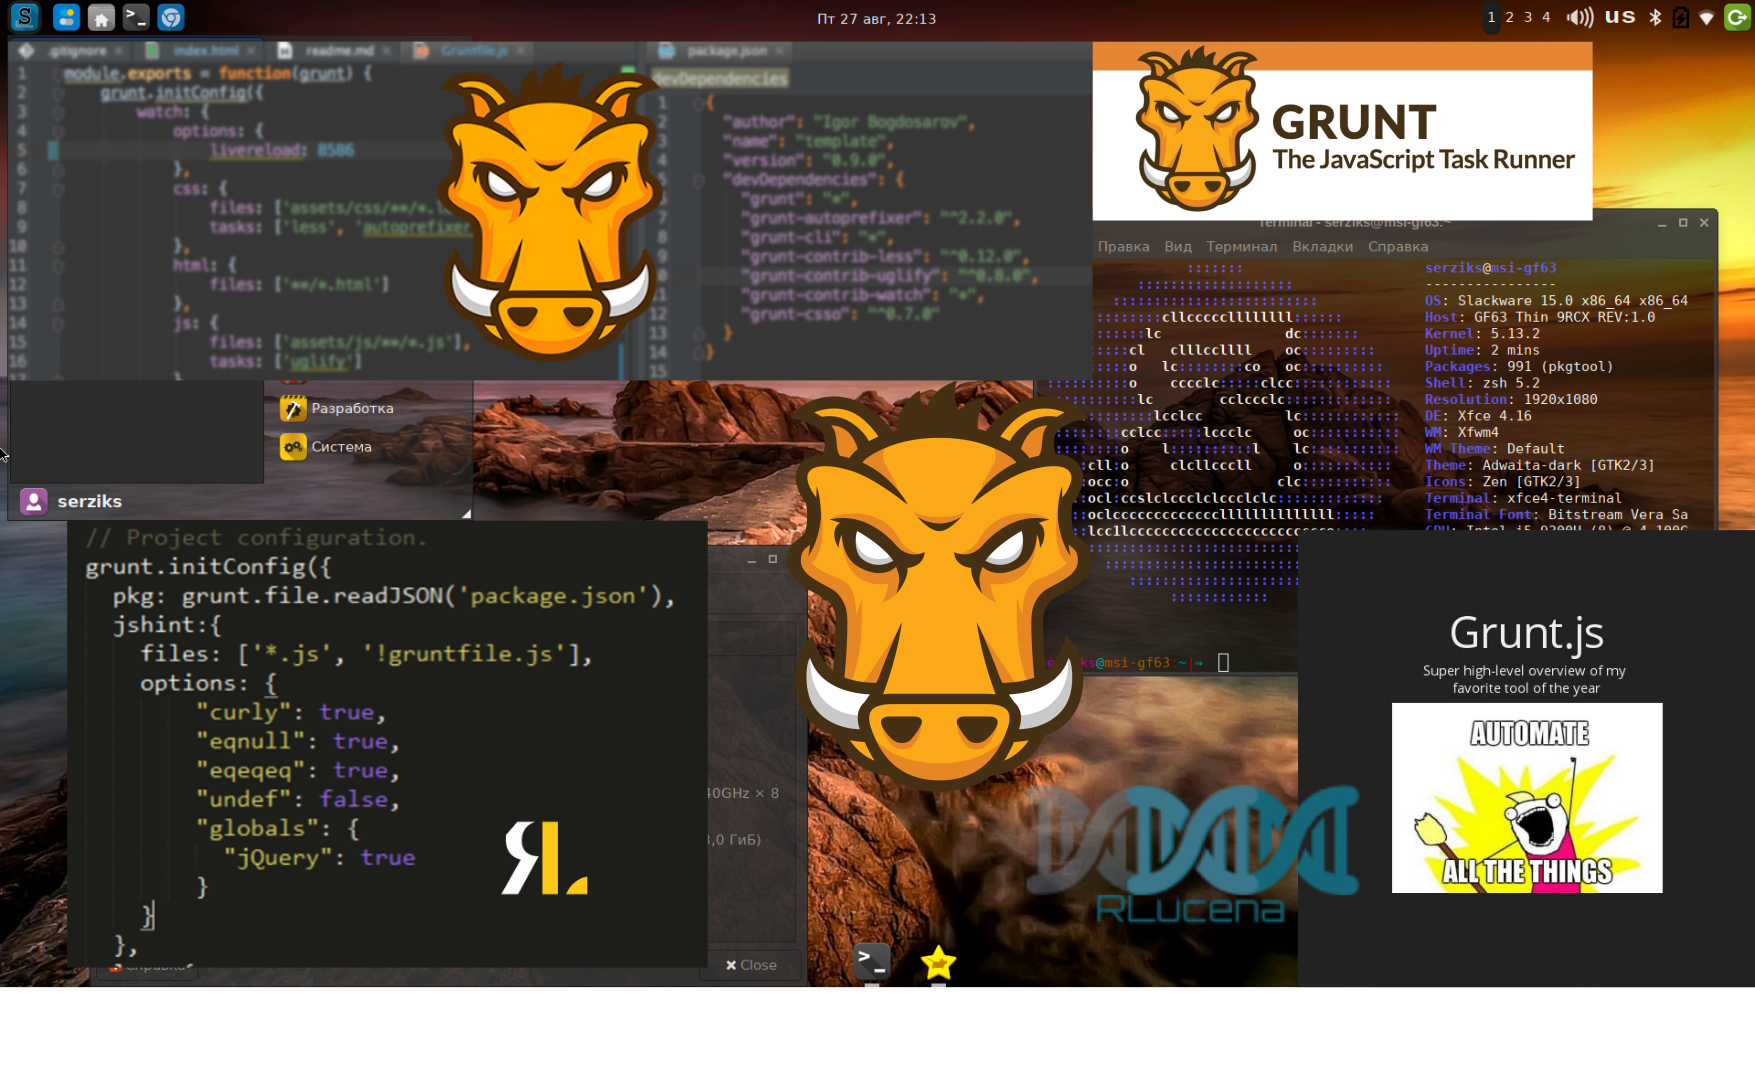Screen dimensions: 1755x1080
Task: Switch to workspace 1
Action: tap(1492, 17)
